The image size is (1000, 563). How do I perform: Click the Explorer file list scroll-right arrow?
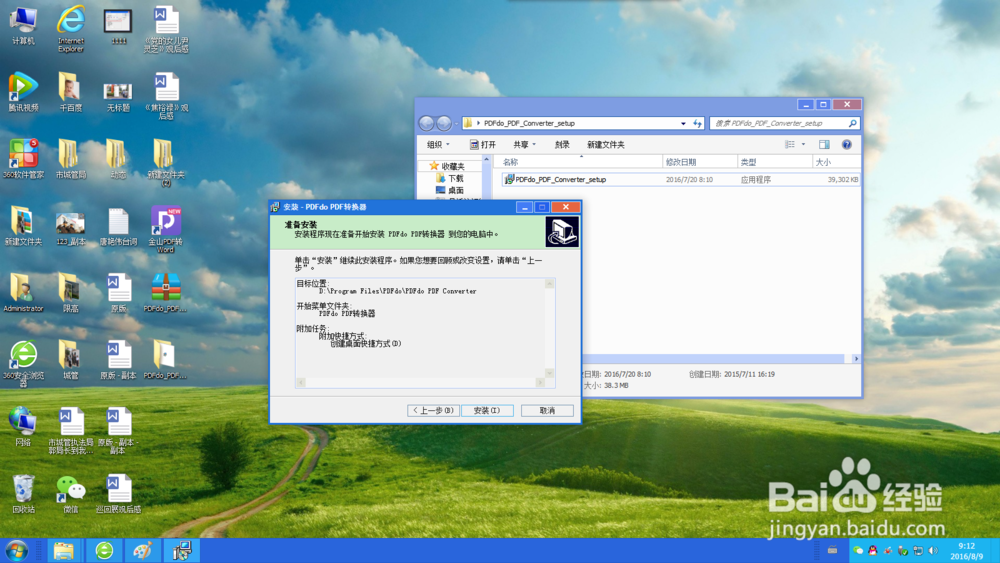[856, 359]
